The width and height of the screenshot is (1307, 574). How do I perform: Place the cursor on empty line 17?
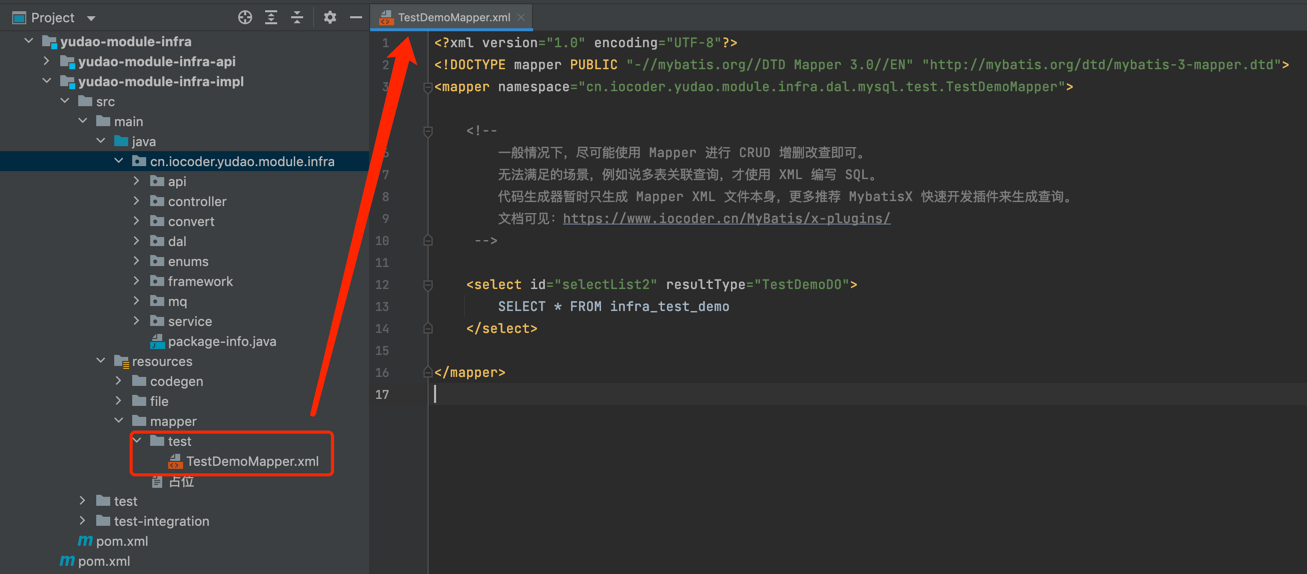[600, 394]
